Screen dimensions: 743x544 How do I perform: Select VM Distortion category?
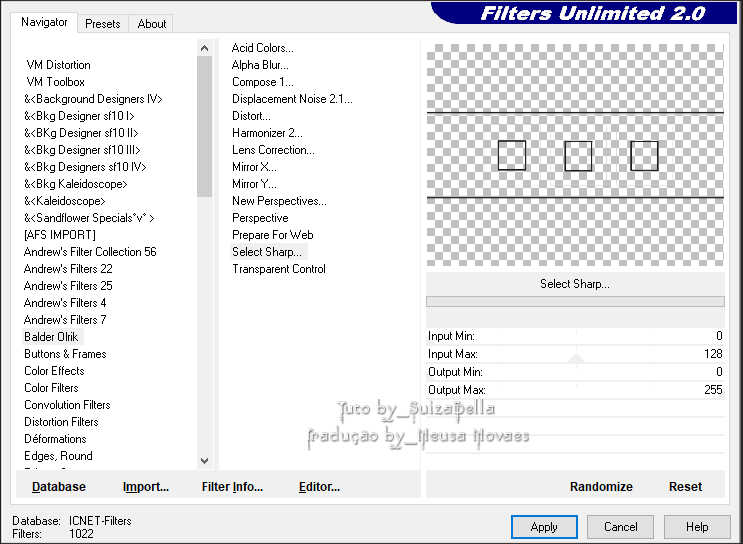coord(58,65)
